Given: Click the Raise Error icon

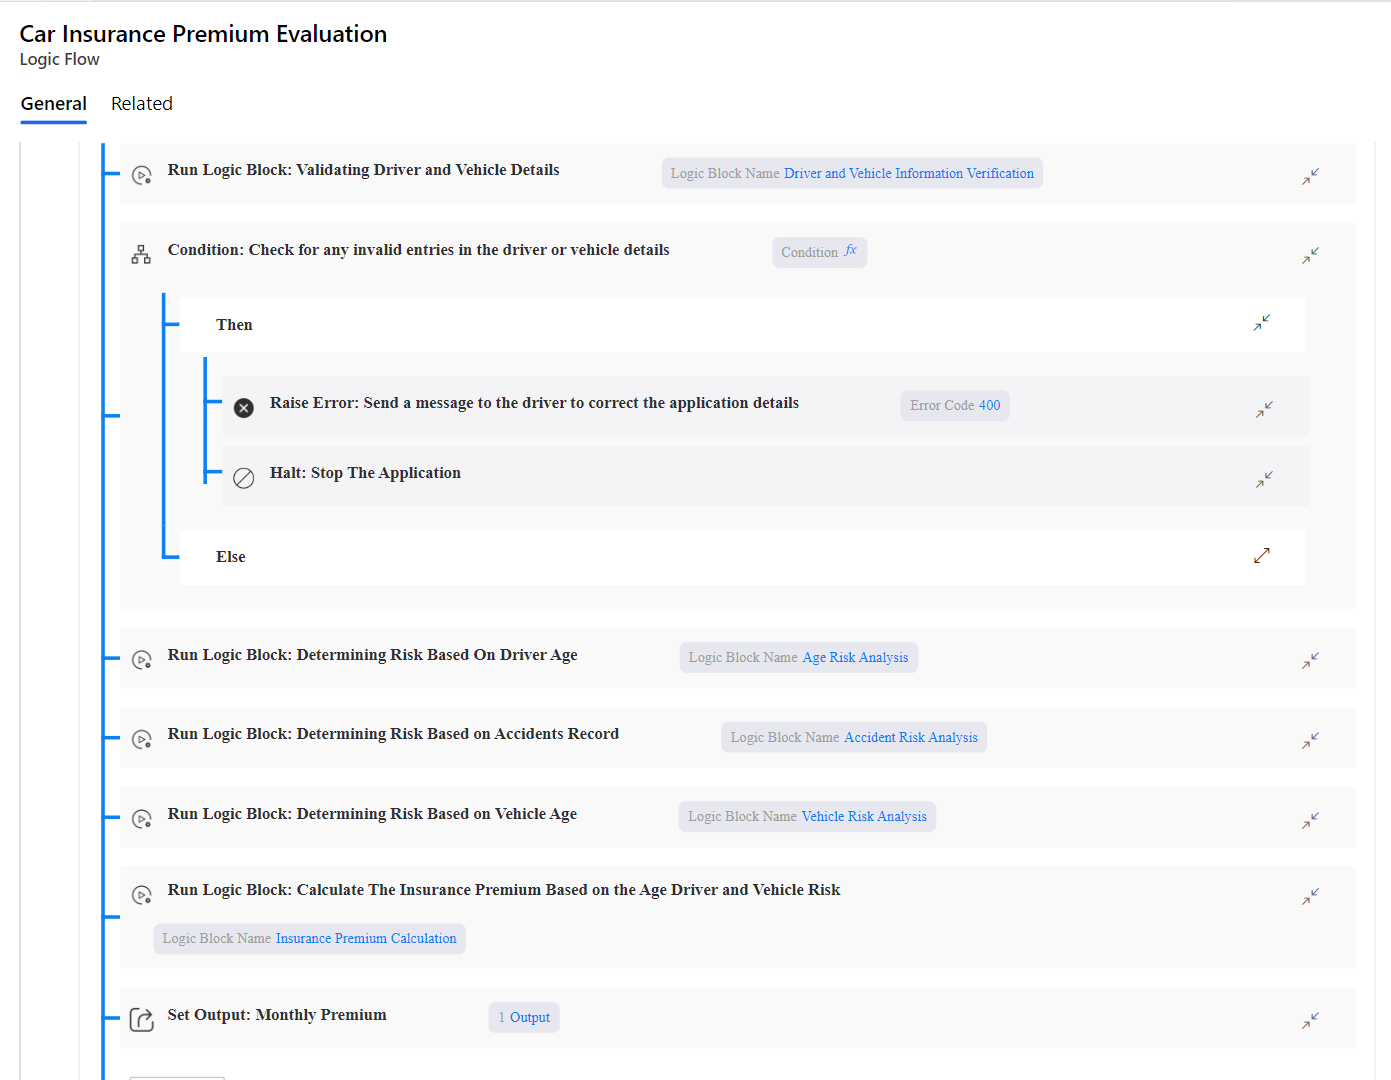Looking at the screenshot, I should coord(244,407).
